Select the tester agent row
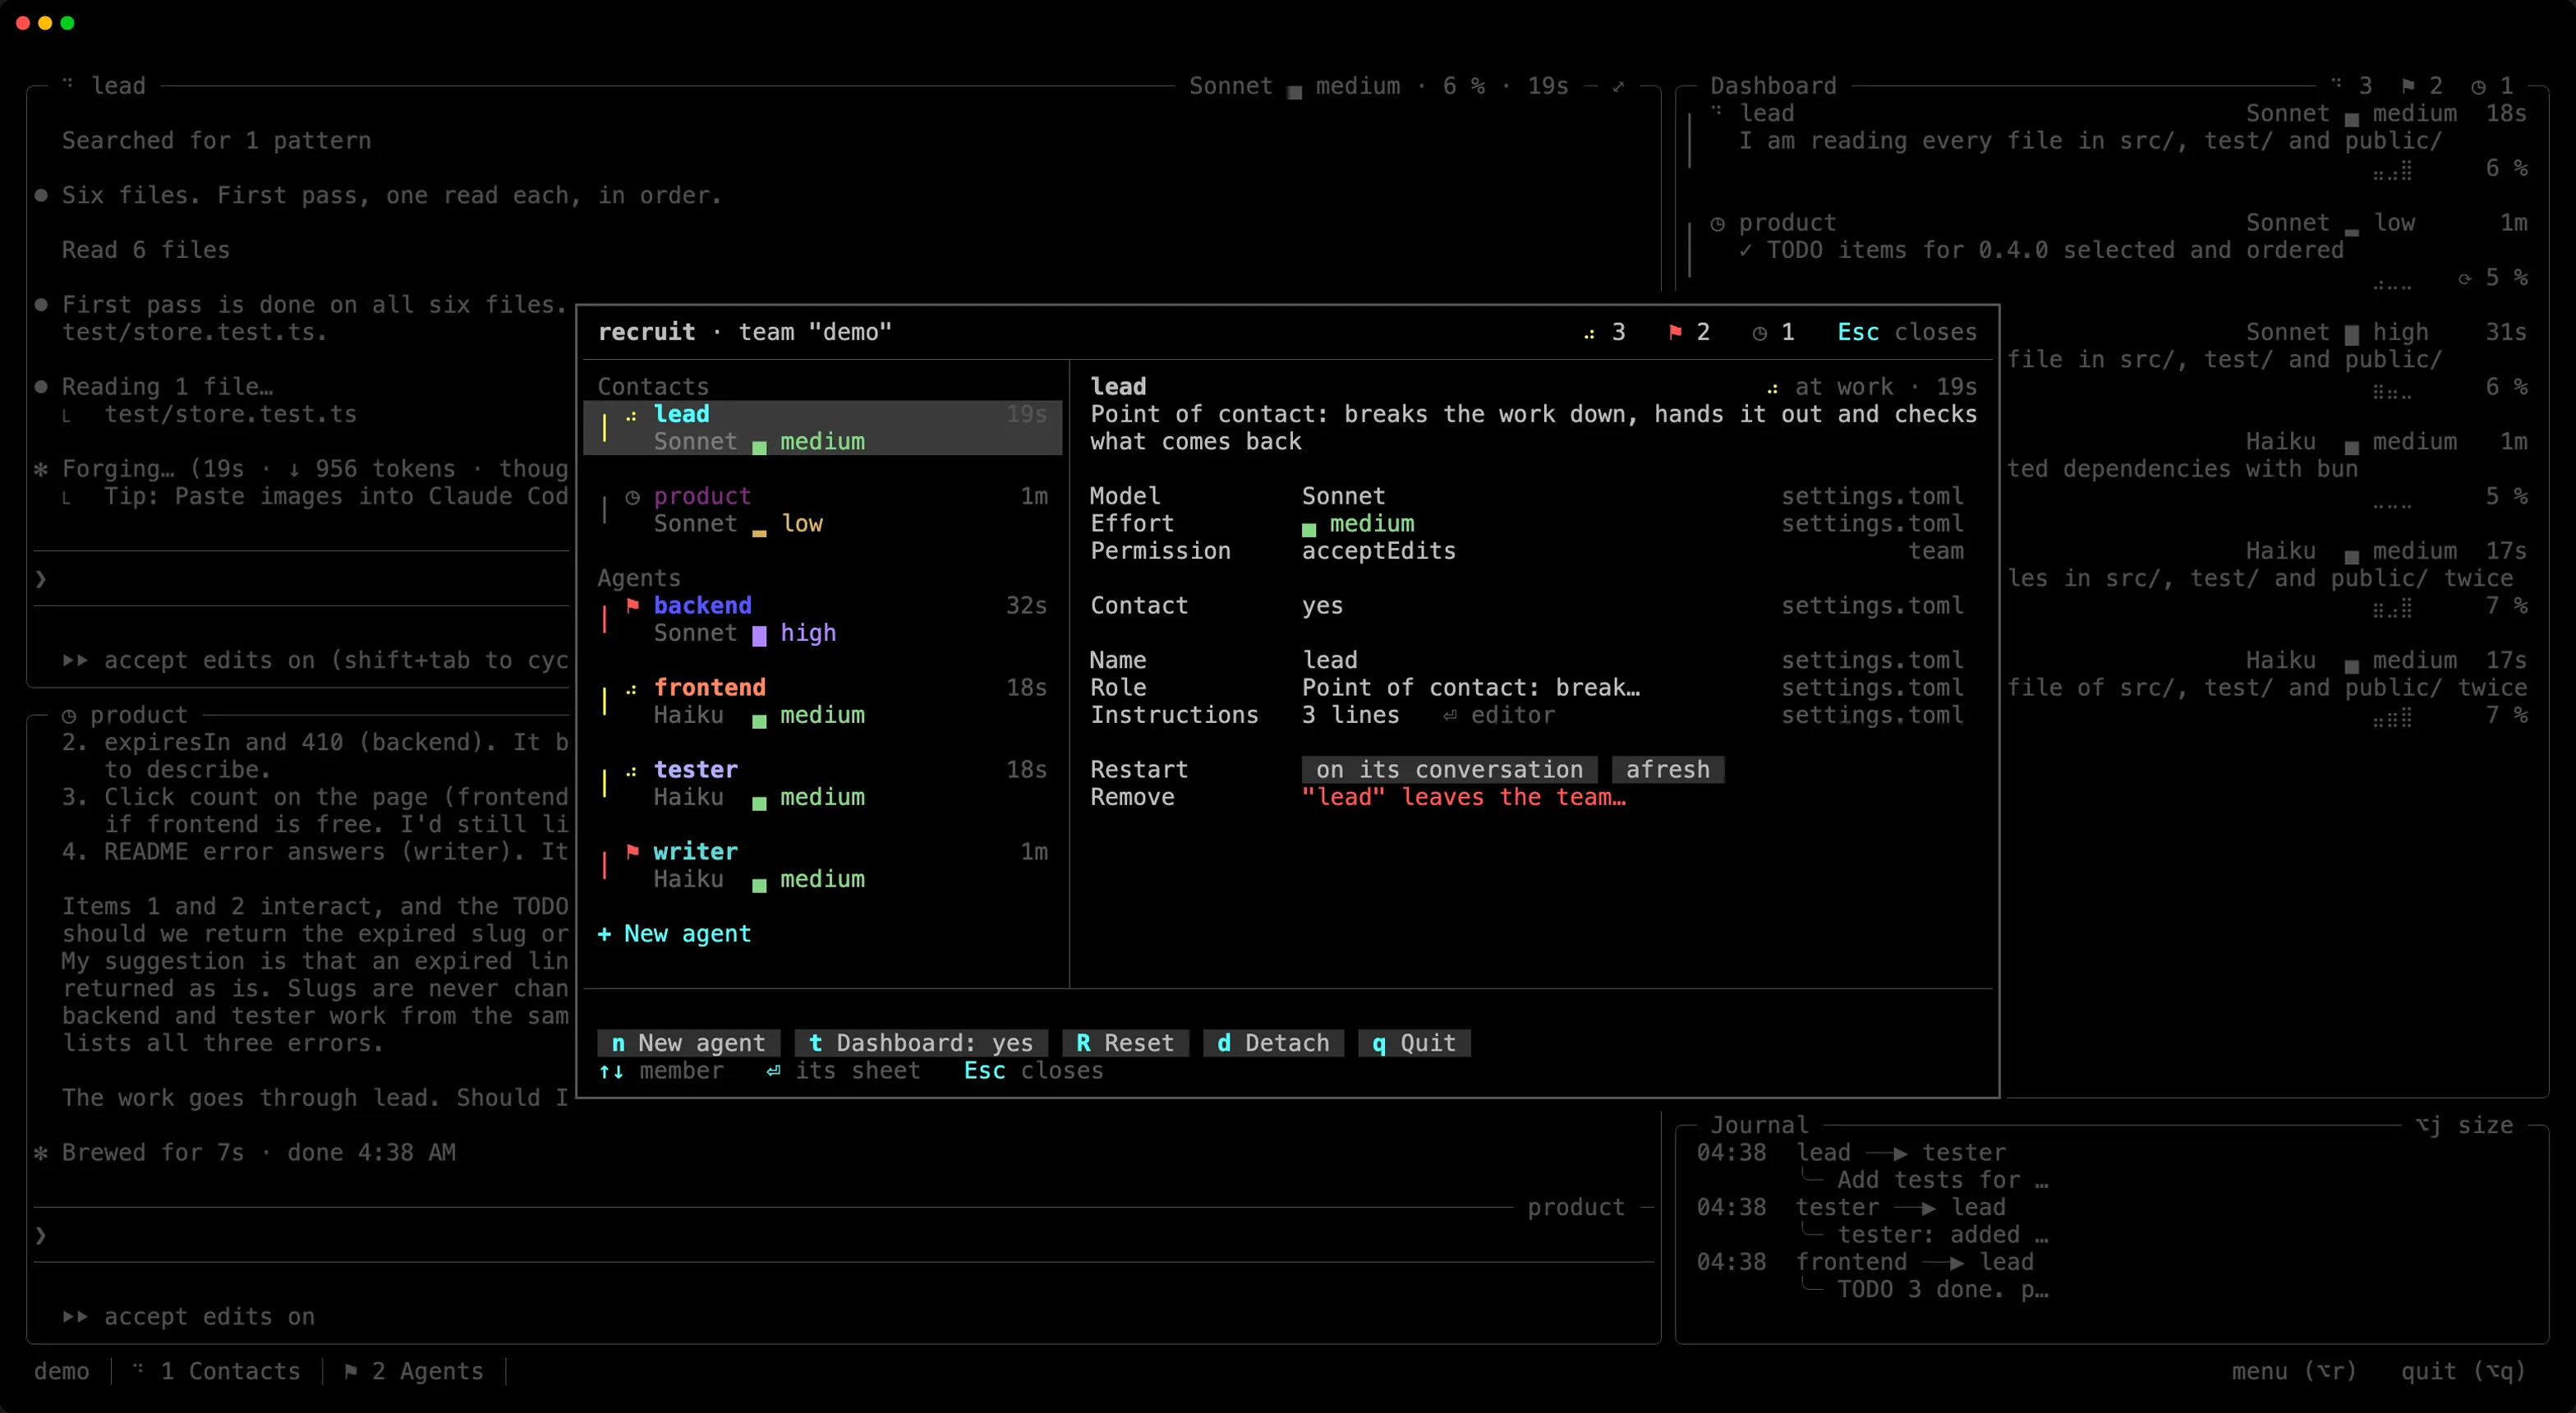The image size is (2576, 1413). click(x=822, y=783)
